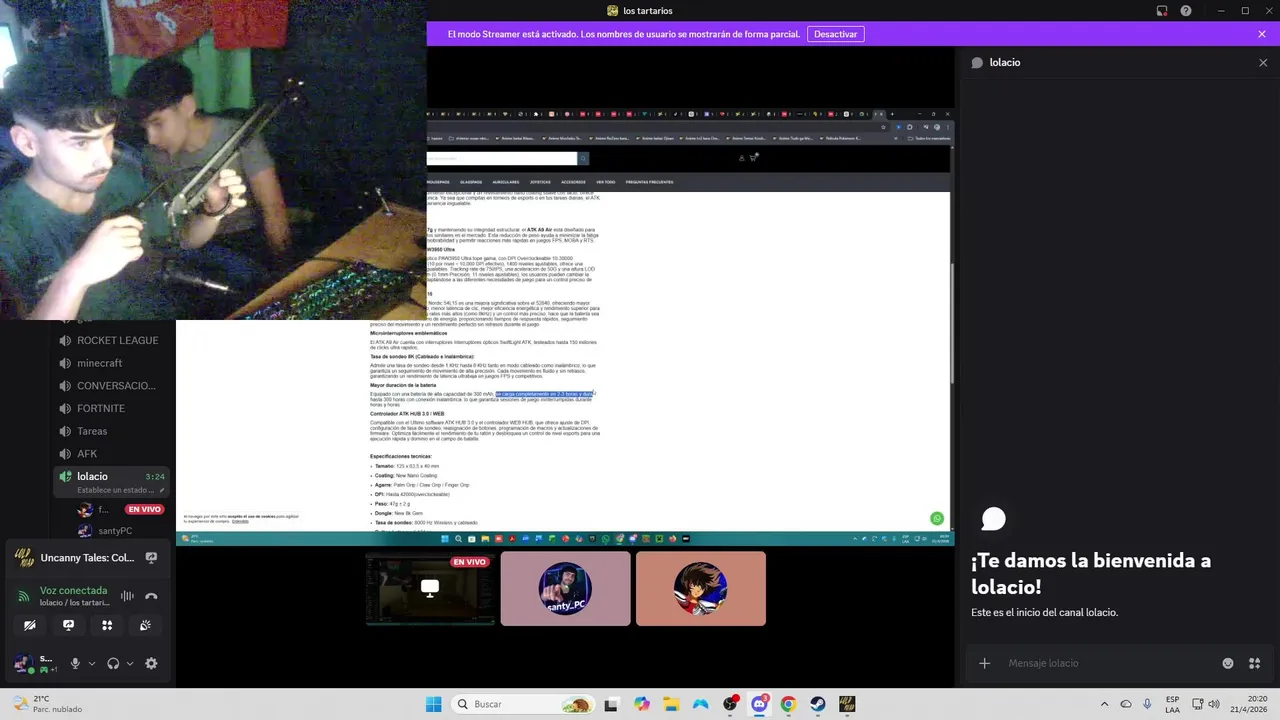Screen dimensions: 1280x720
Task: Click the green voice connection signal icon
Action: 24,596
